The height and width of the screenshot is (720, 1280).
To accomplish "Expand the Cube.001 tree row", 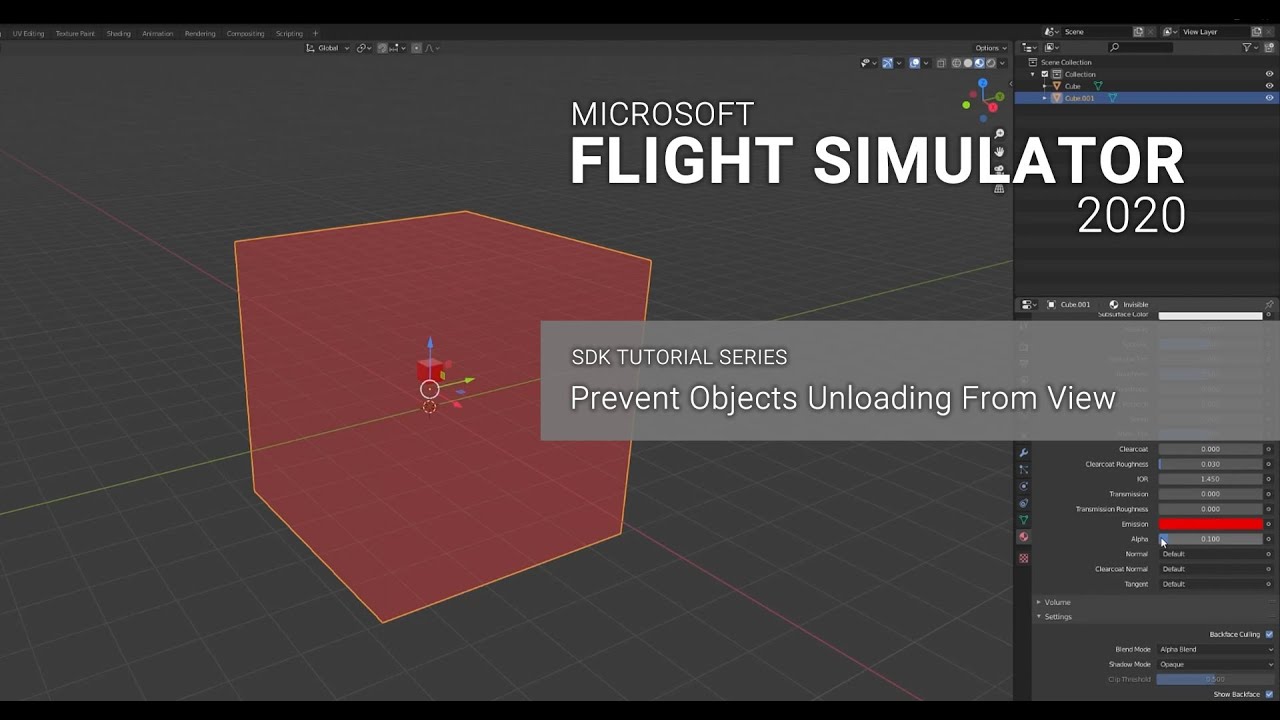I will point(1045,98).
